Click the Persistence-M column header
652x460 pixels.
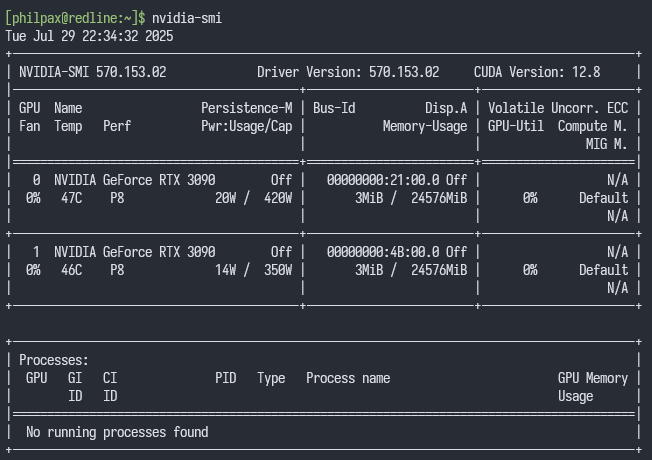tap(247, 108)
